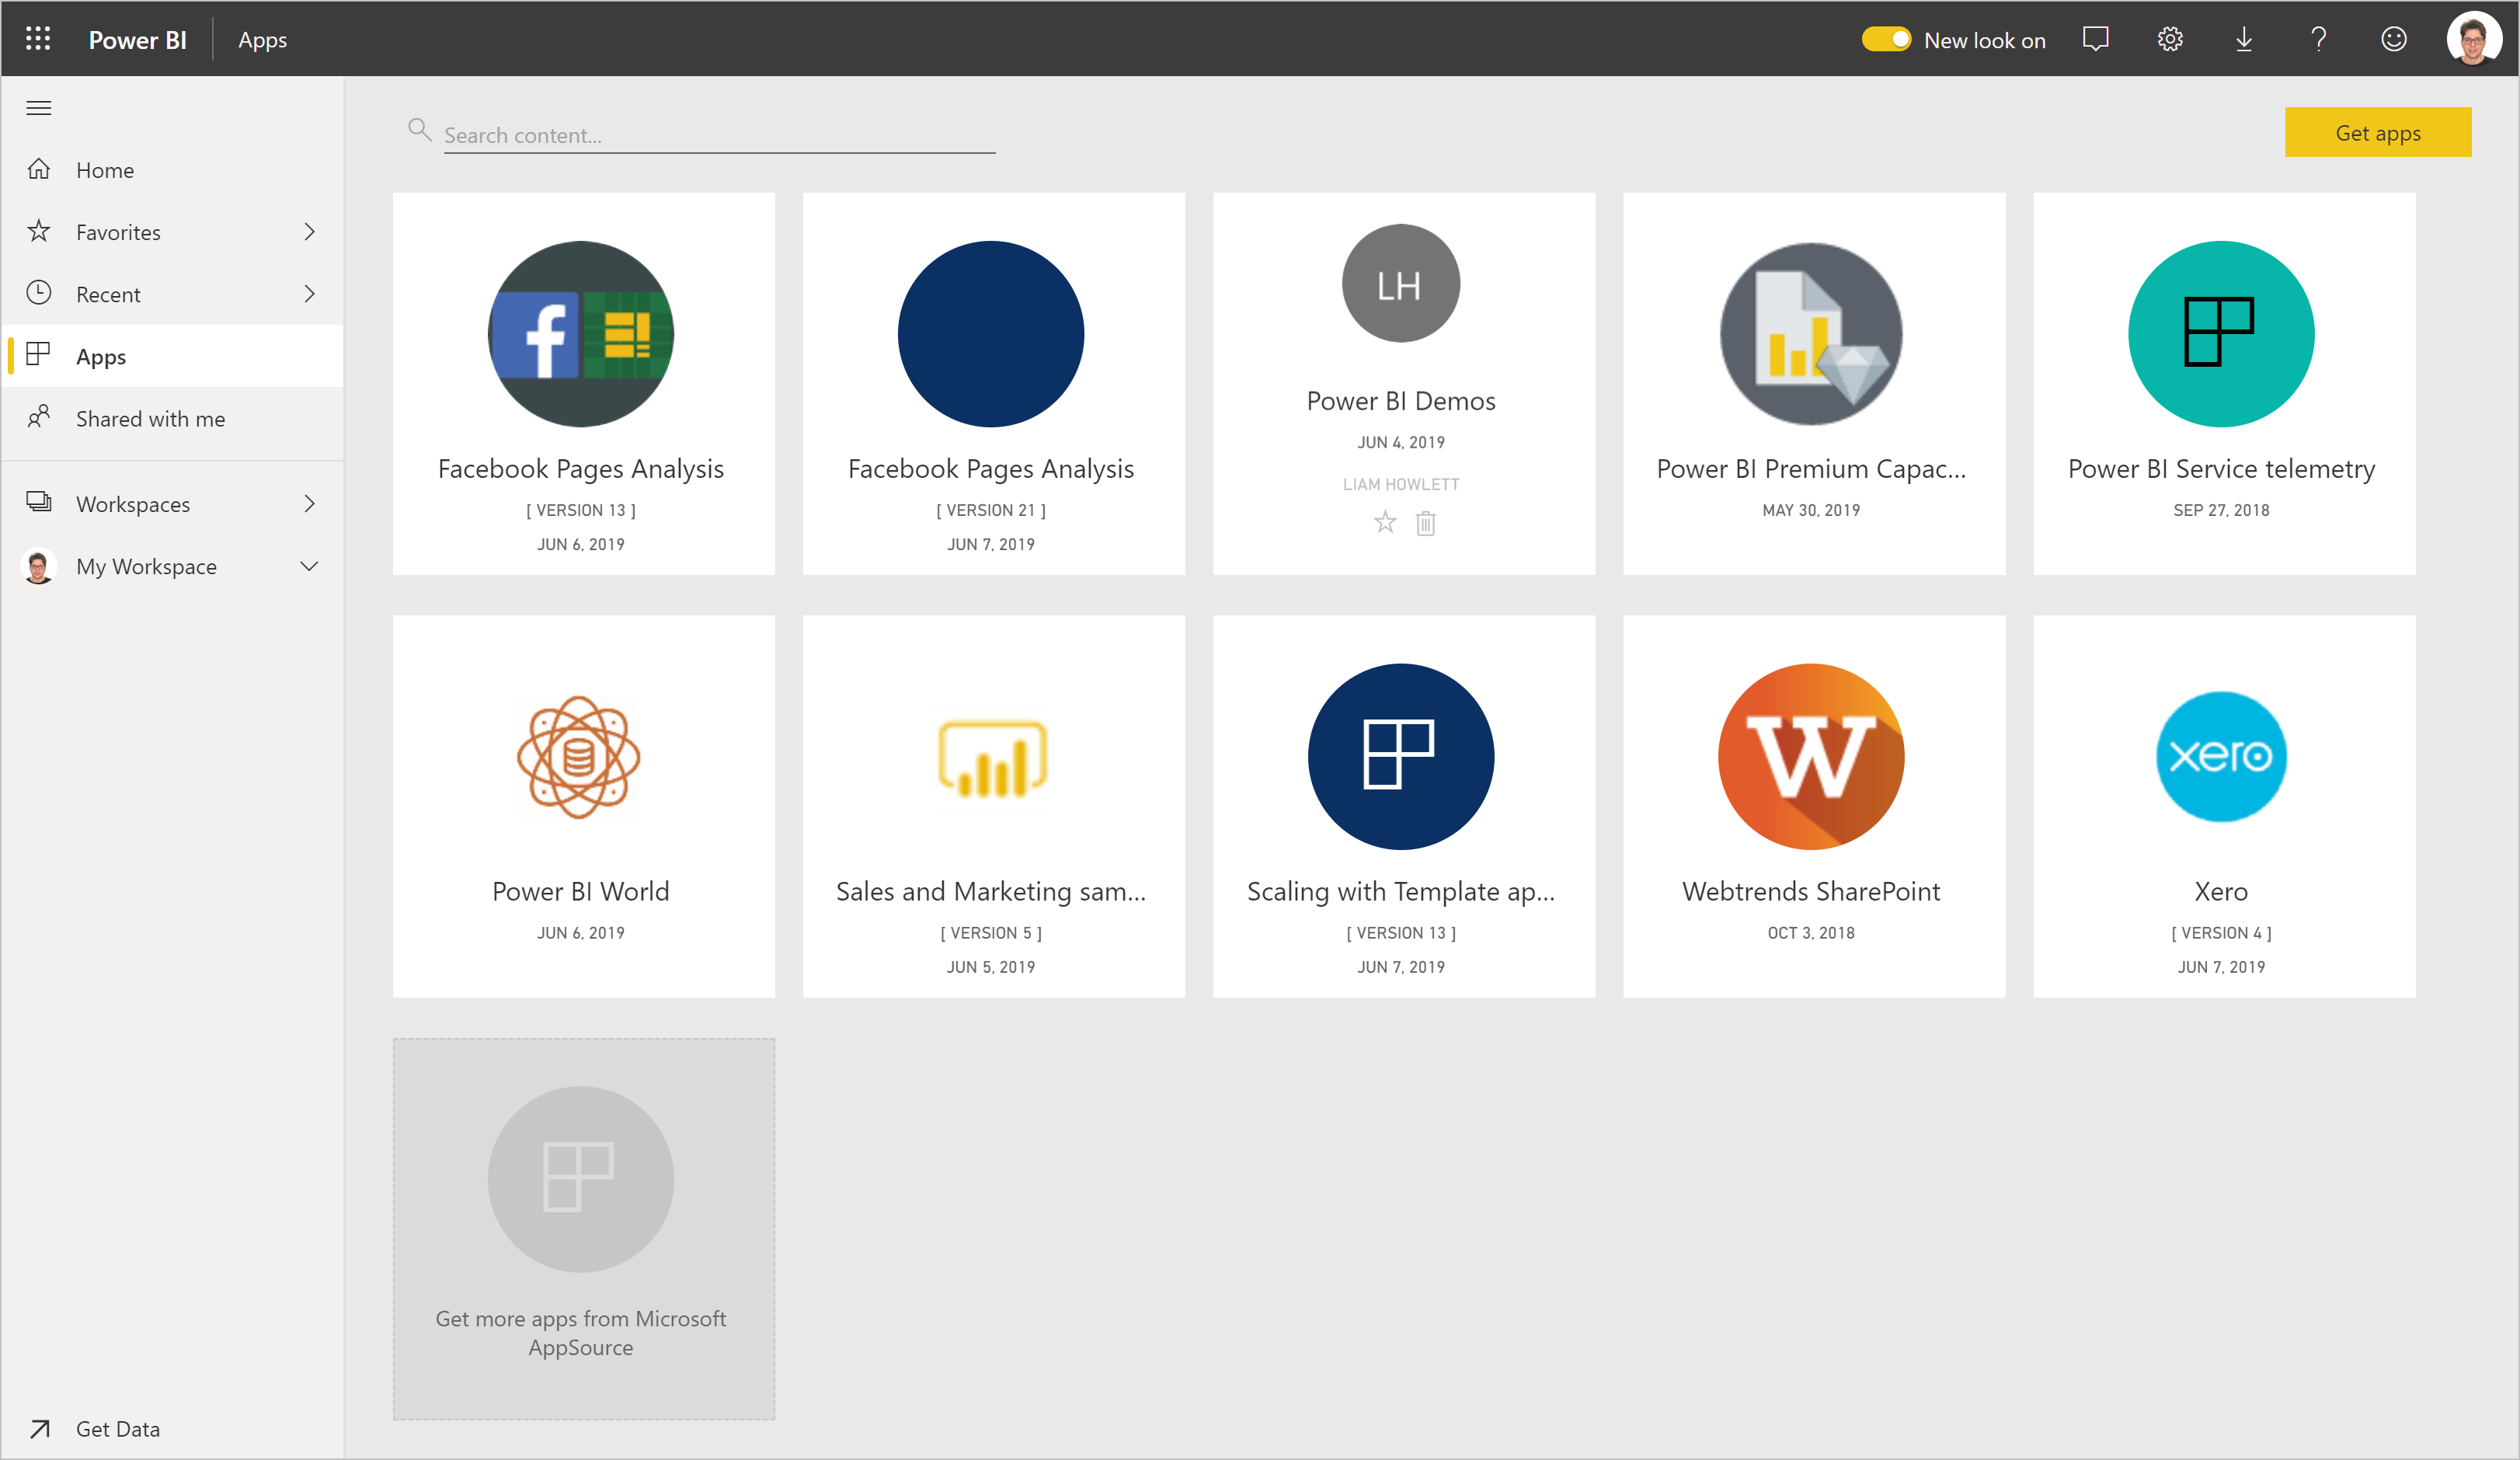Click the [ VERSION 21 ] label
This screenshot has width=2520, height=1460.
coord(991,510)
